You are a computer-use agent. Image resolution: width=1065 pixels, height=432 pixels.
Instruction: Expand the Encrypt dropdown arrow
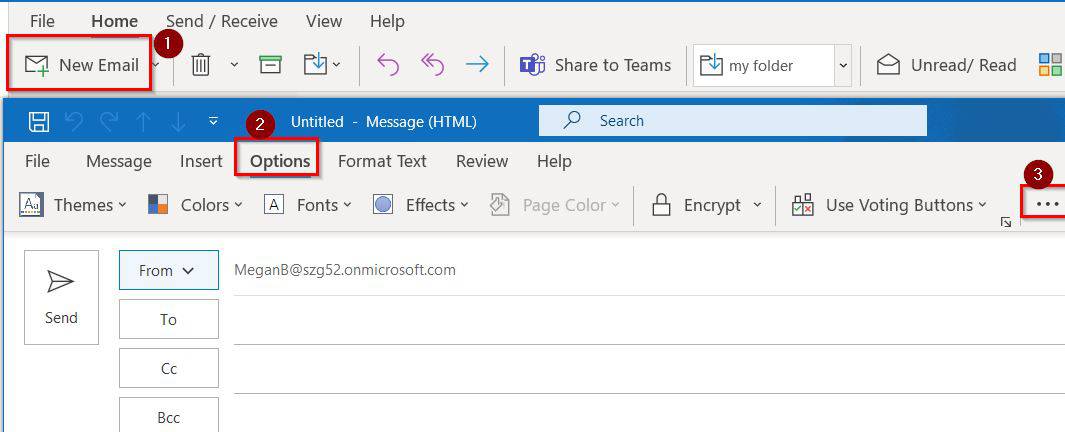[x=757, y=205]
